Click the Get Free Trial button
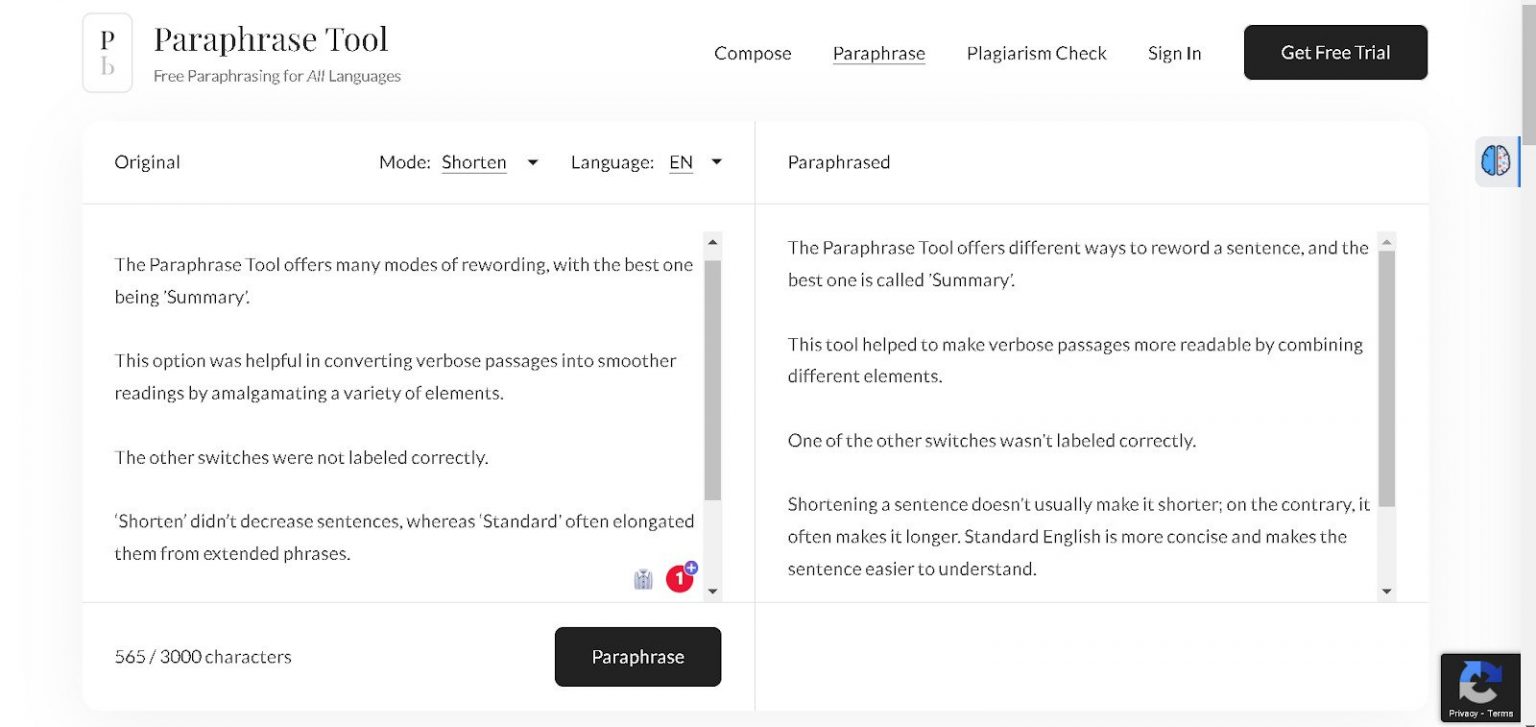The height and width of the screenshot is (727, 1536). tap(1335, 52)
